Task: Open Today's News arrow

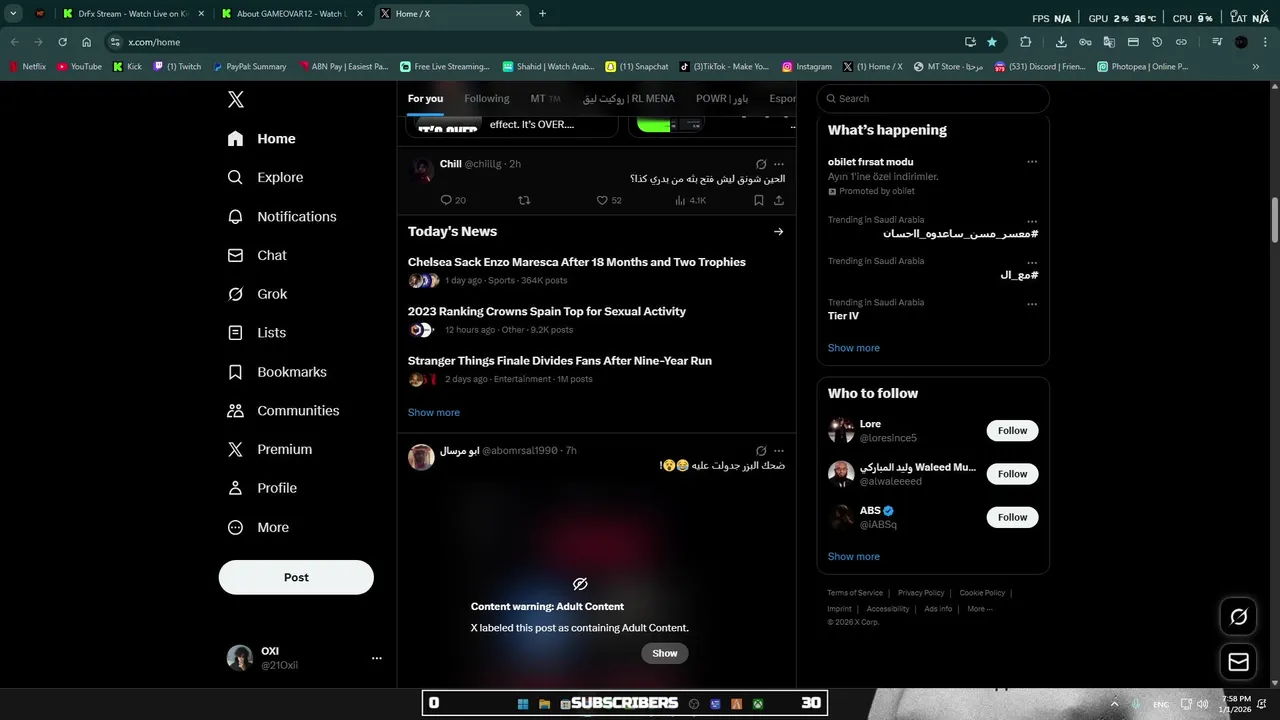Action: point(778,232)
